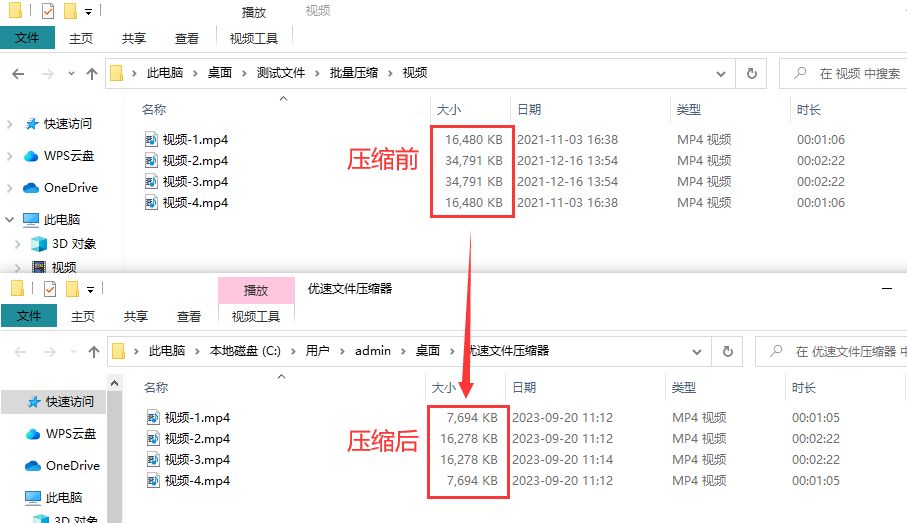
Task: Open the quick access toolbar dropdown in the top window
Action: point(88,12)
